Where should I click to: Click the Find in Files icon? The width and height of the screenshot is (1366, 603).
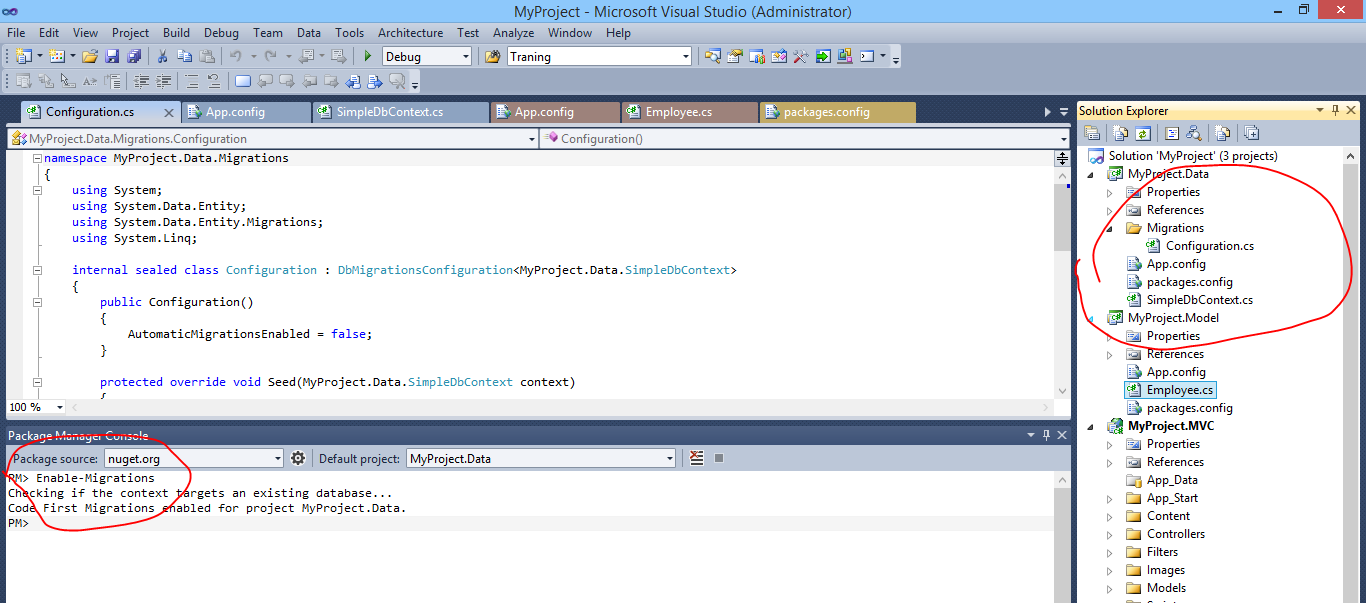(493, 57)
